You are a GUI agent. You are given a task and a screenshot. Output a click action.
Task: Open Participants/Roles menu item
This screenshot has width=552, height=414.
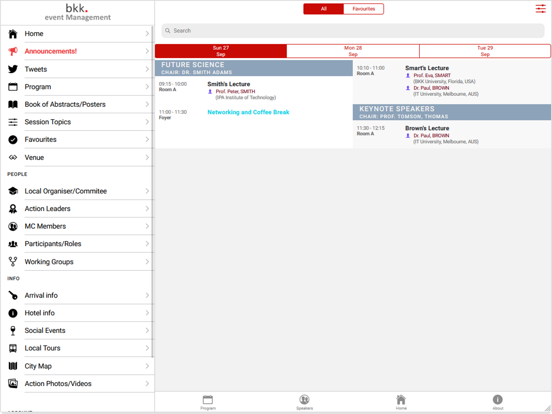click(x=77, y=244)
